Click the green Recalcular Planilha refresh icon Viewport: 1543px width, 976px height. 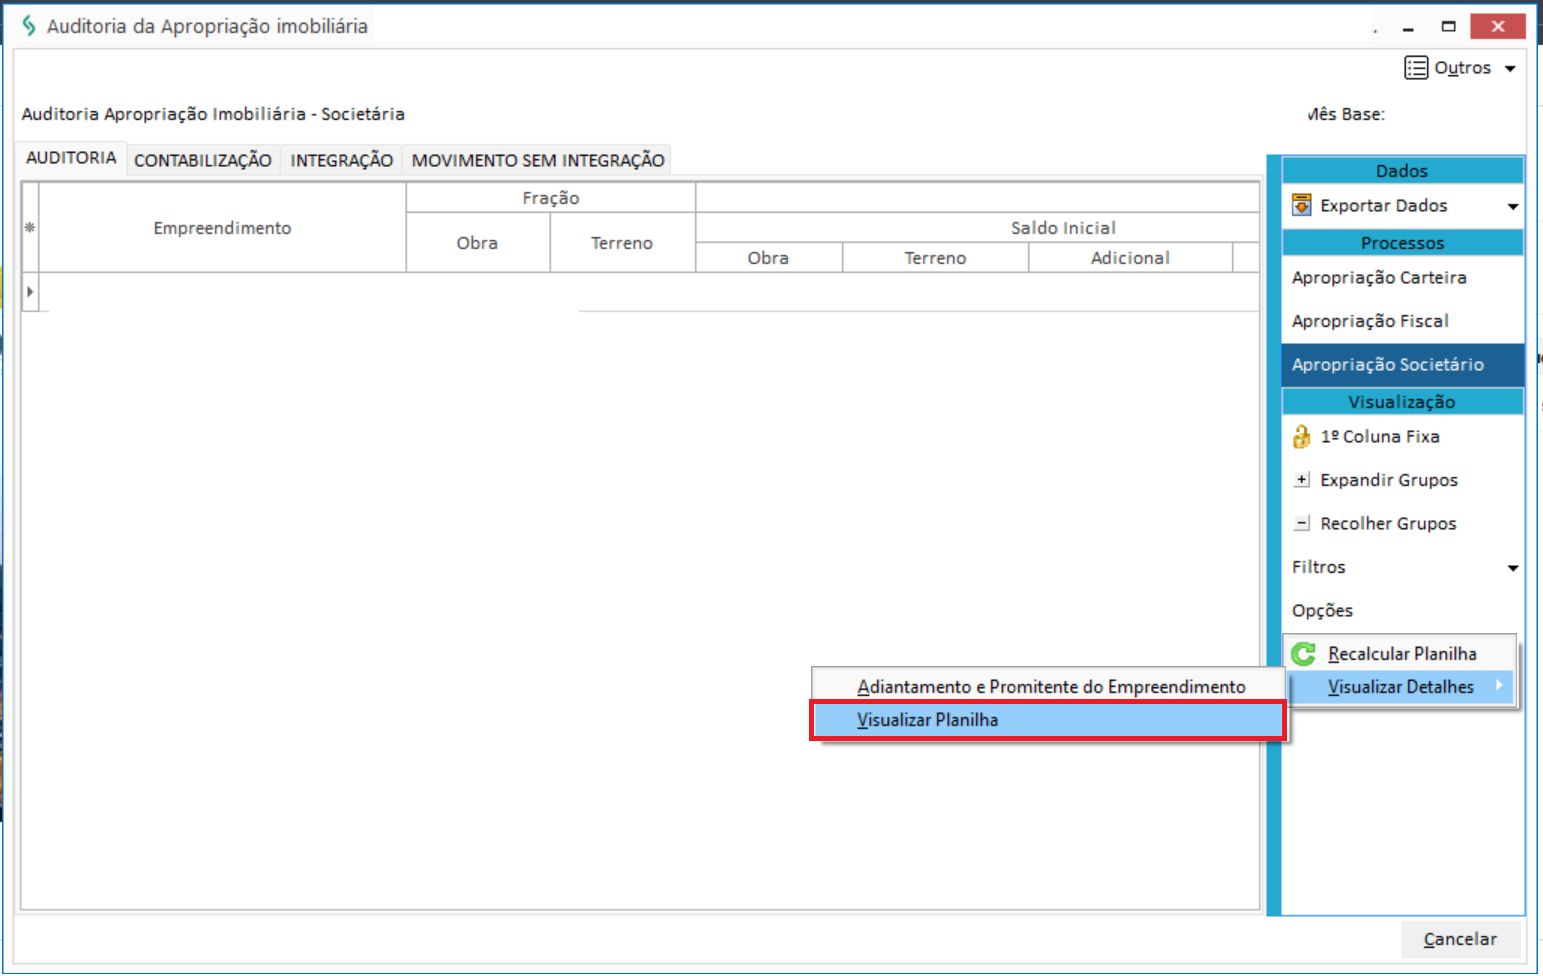[x=1303, y=654]
